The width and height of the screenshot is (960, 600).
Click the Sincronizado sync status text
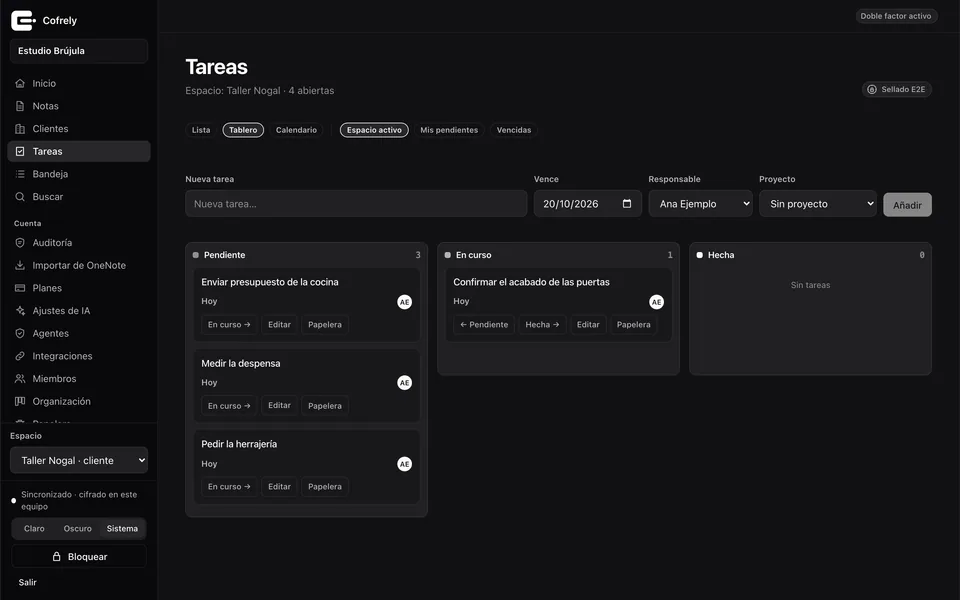(79, 500)
